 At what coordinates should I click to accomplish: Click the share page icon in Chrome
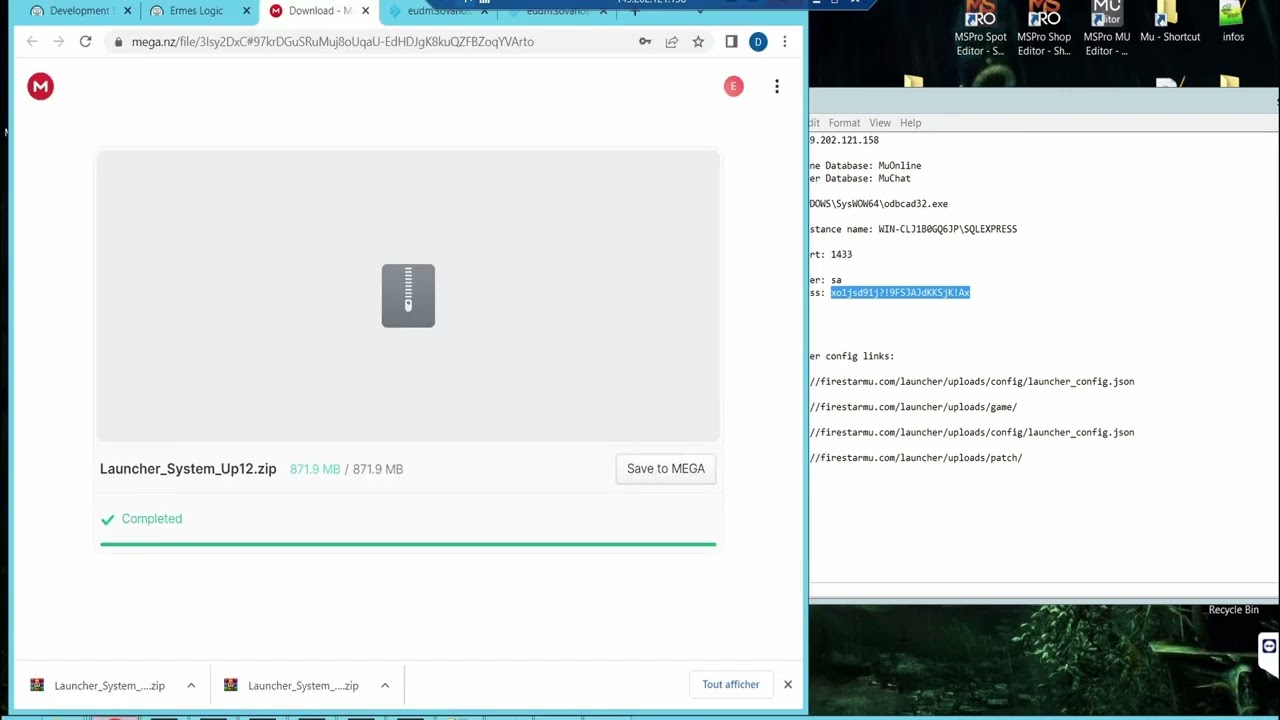click(x=671, y=42)
